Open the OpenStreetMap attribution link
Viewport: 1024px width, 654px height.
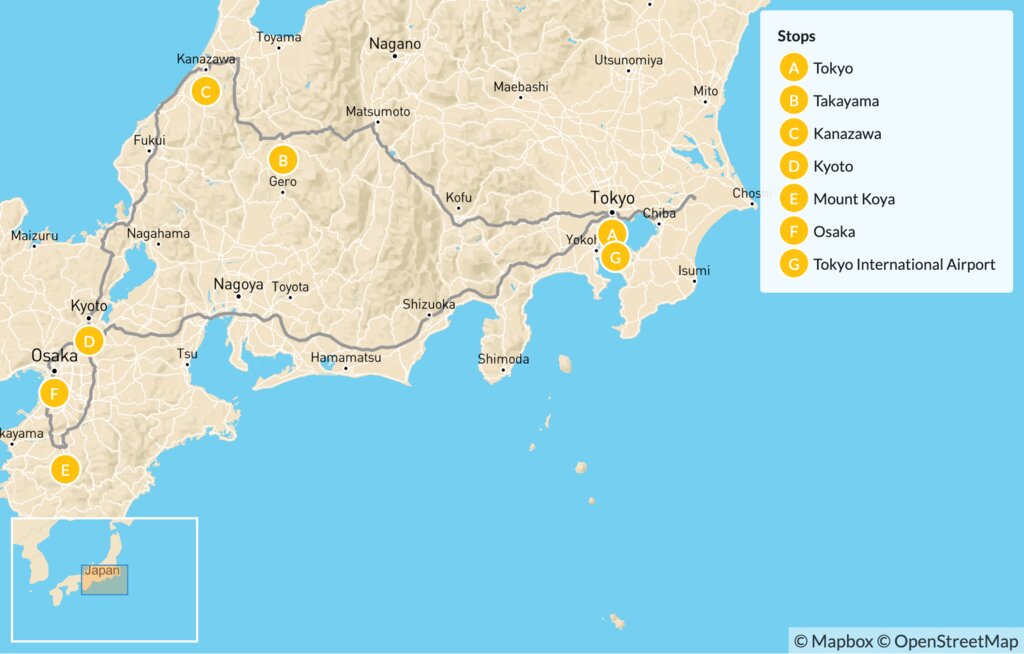[951, 640]
